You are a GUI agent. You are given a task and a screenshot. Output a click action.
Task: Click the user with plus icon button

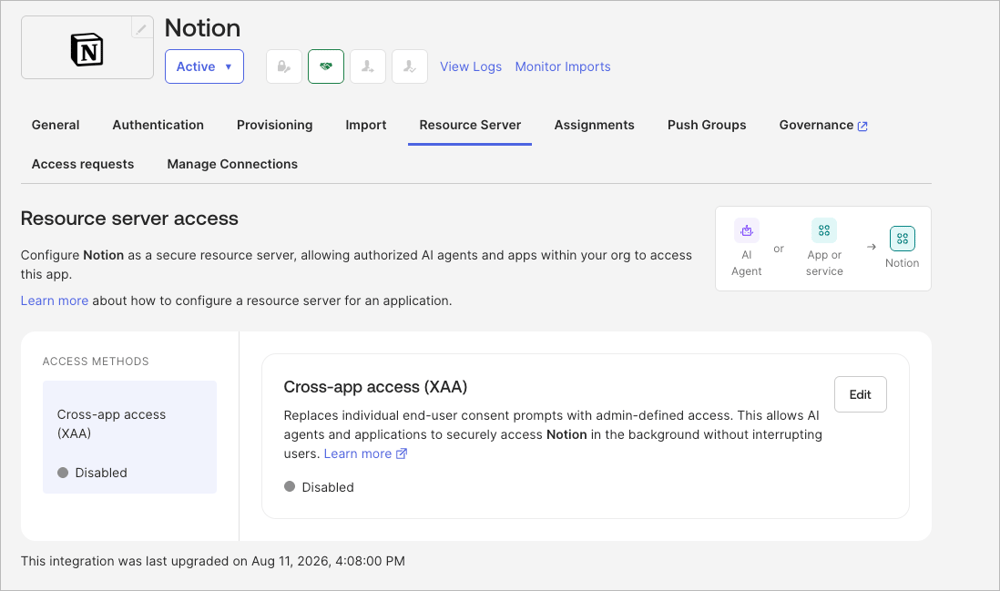(x=368, y=66)
